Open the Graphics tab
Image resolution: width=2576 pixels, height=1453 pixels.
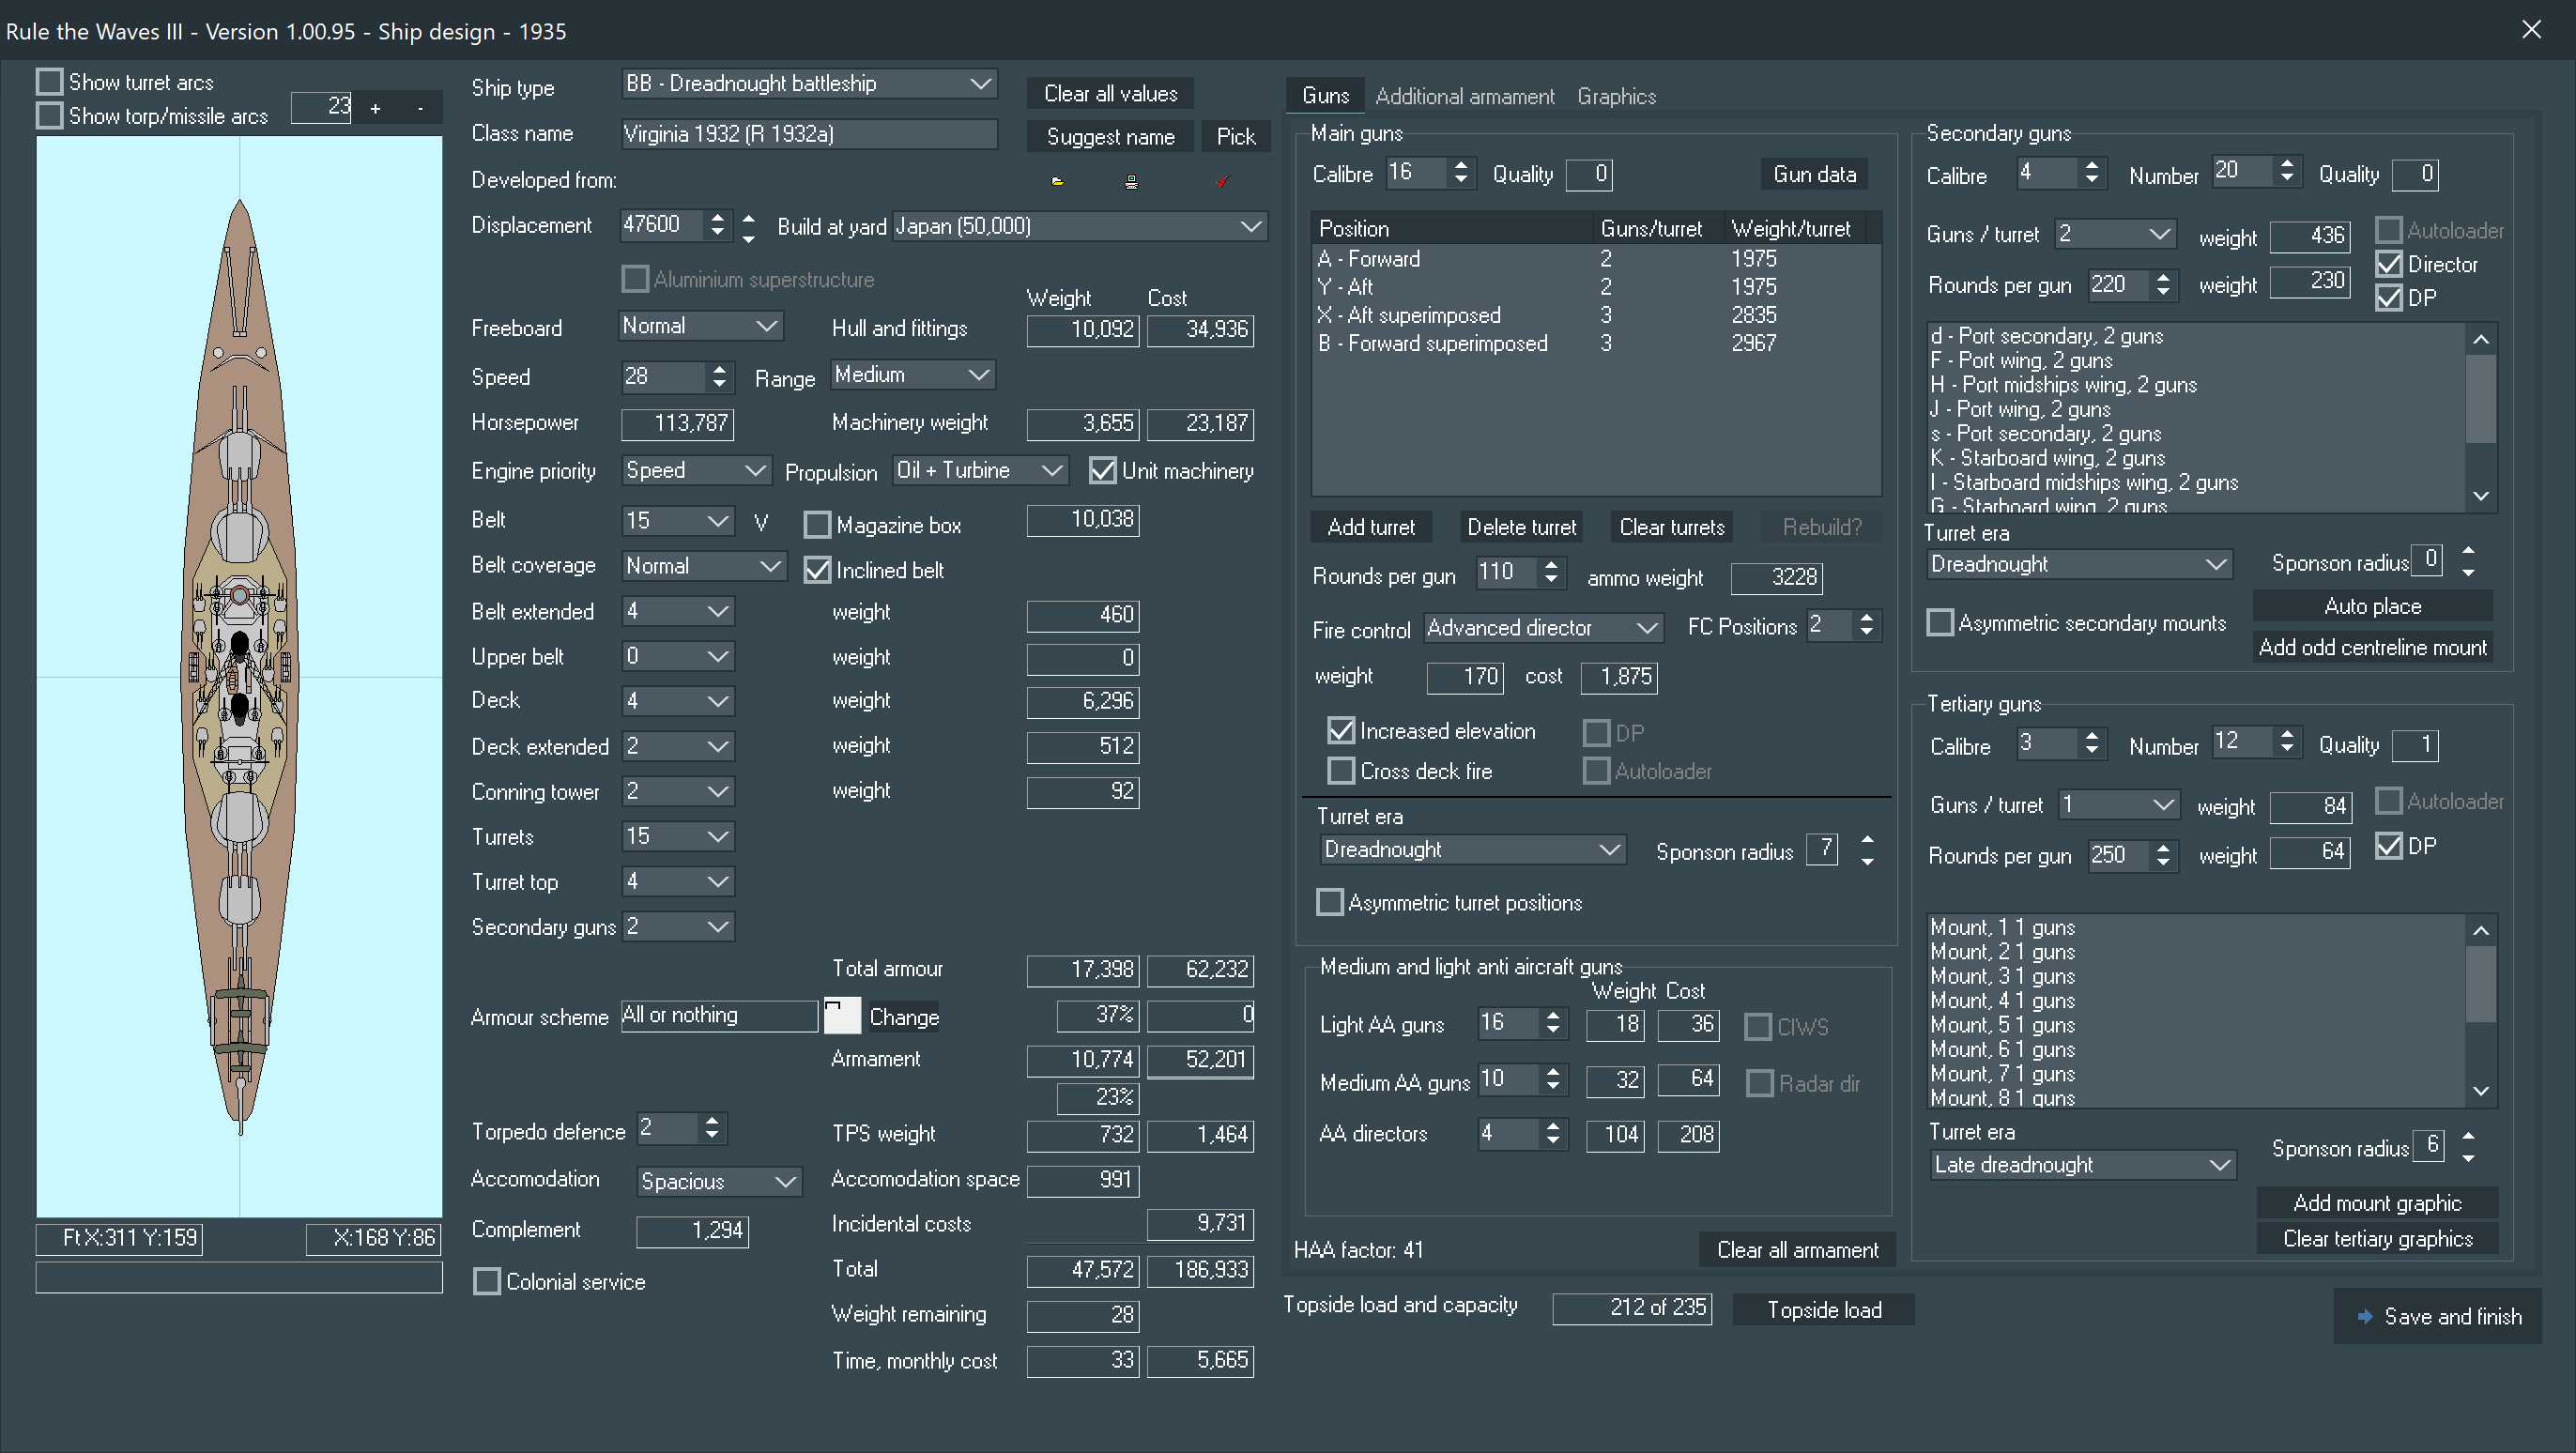pyautogui.click(x=1616, y=96)
